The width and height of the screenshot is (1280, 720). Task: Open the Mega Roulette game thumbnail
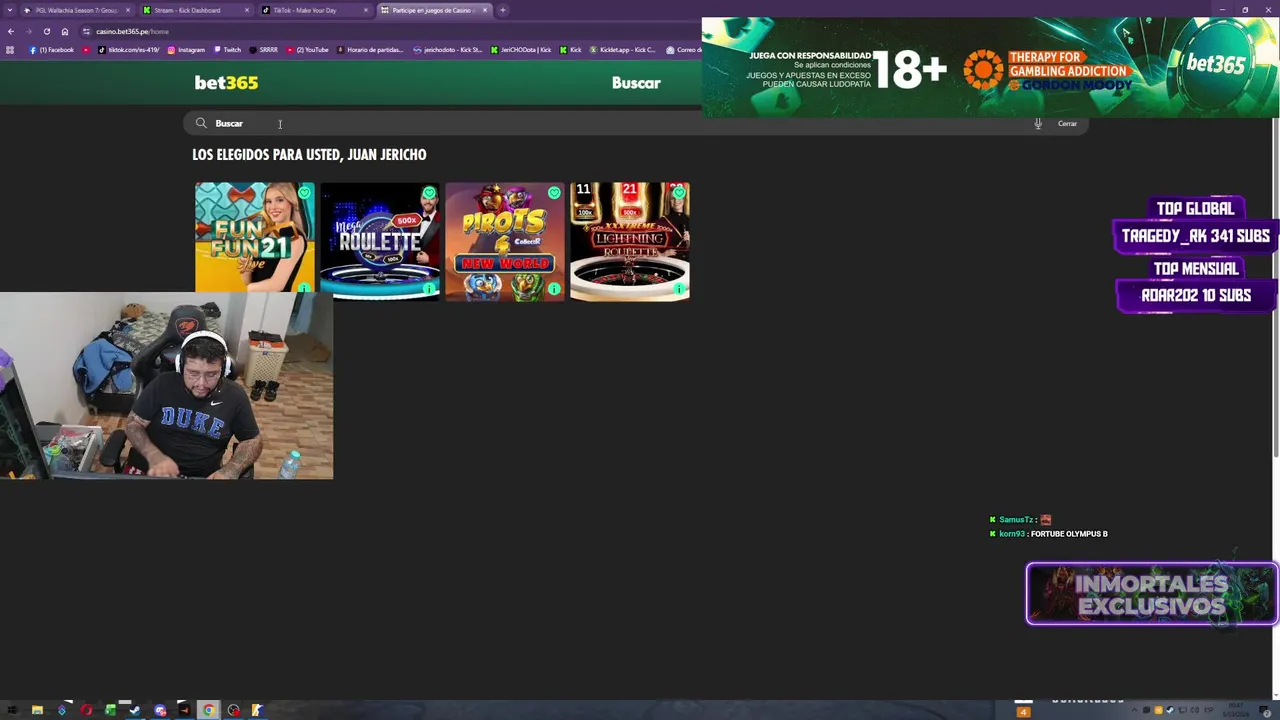[379, 241]
